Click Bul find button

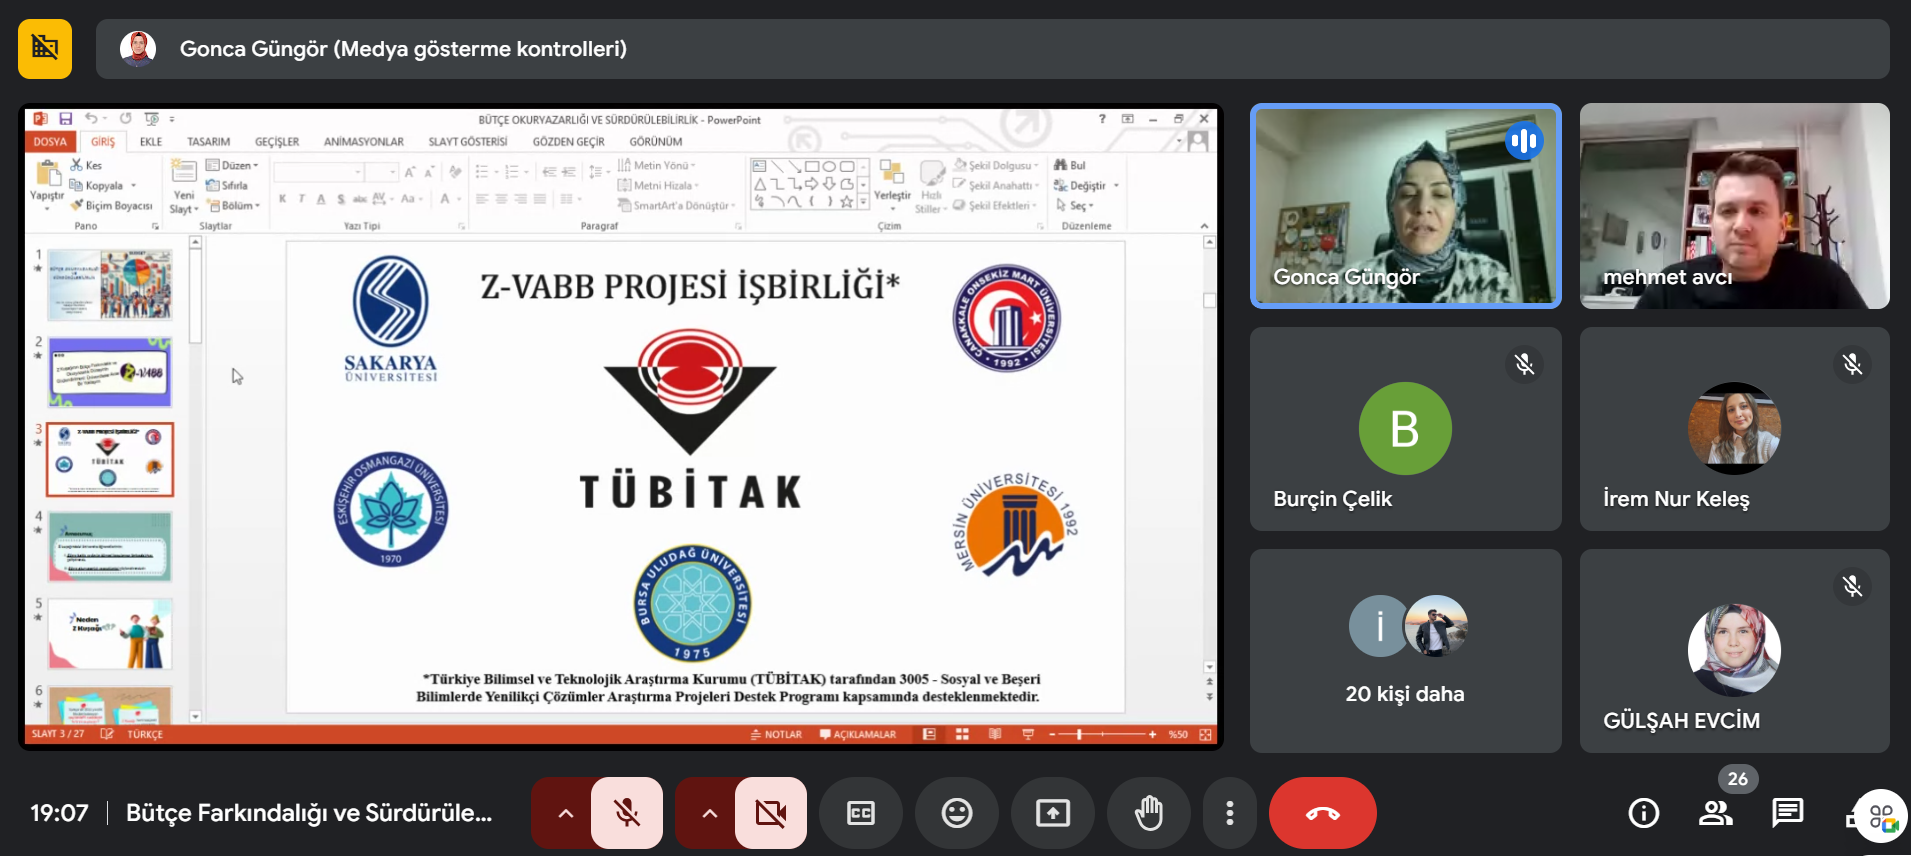click(1070, 165)
